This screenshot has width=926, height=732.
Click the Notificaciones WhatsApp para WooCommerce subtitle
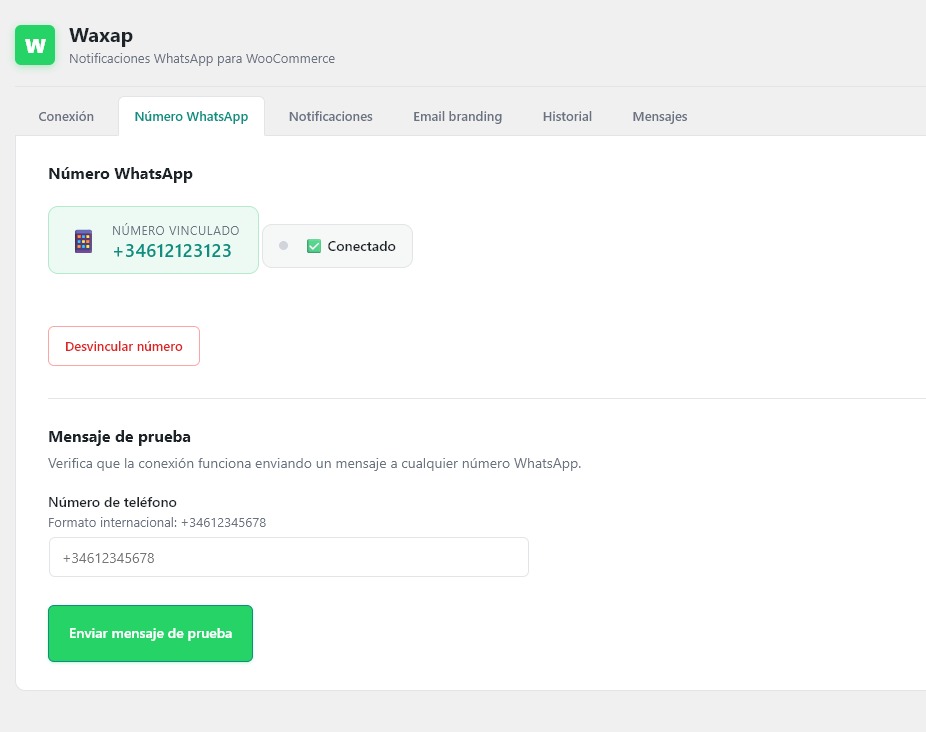click(202, 58)
